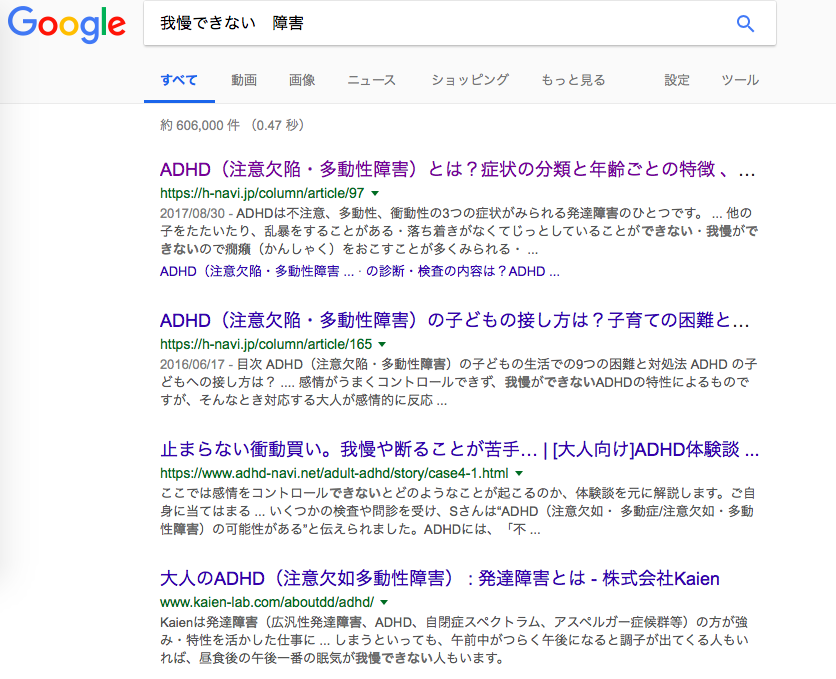The image size is (836, 679).
Task: Click snippet text 'Kaienは発達障害'
Action: pyautogui.click(x=209, y=622)
